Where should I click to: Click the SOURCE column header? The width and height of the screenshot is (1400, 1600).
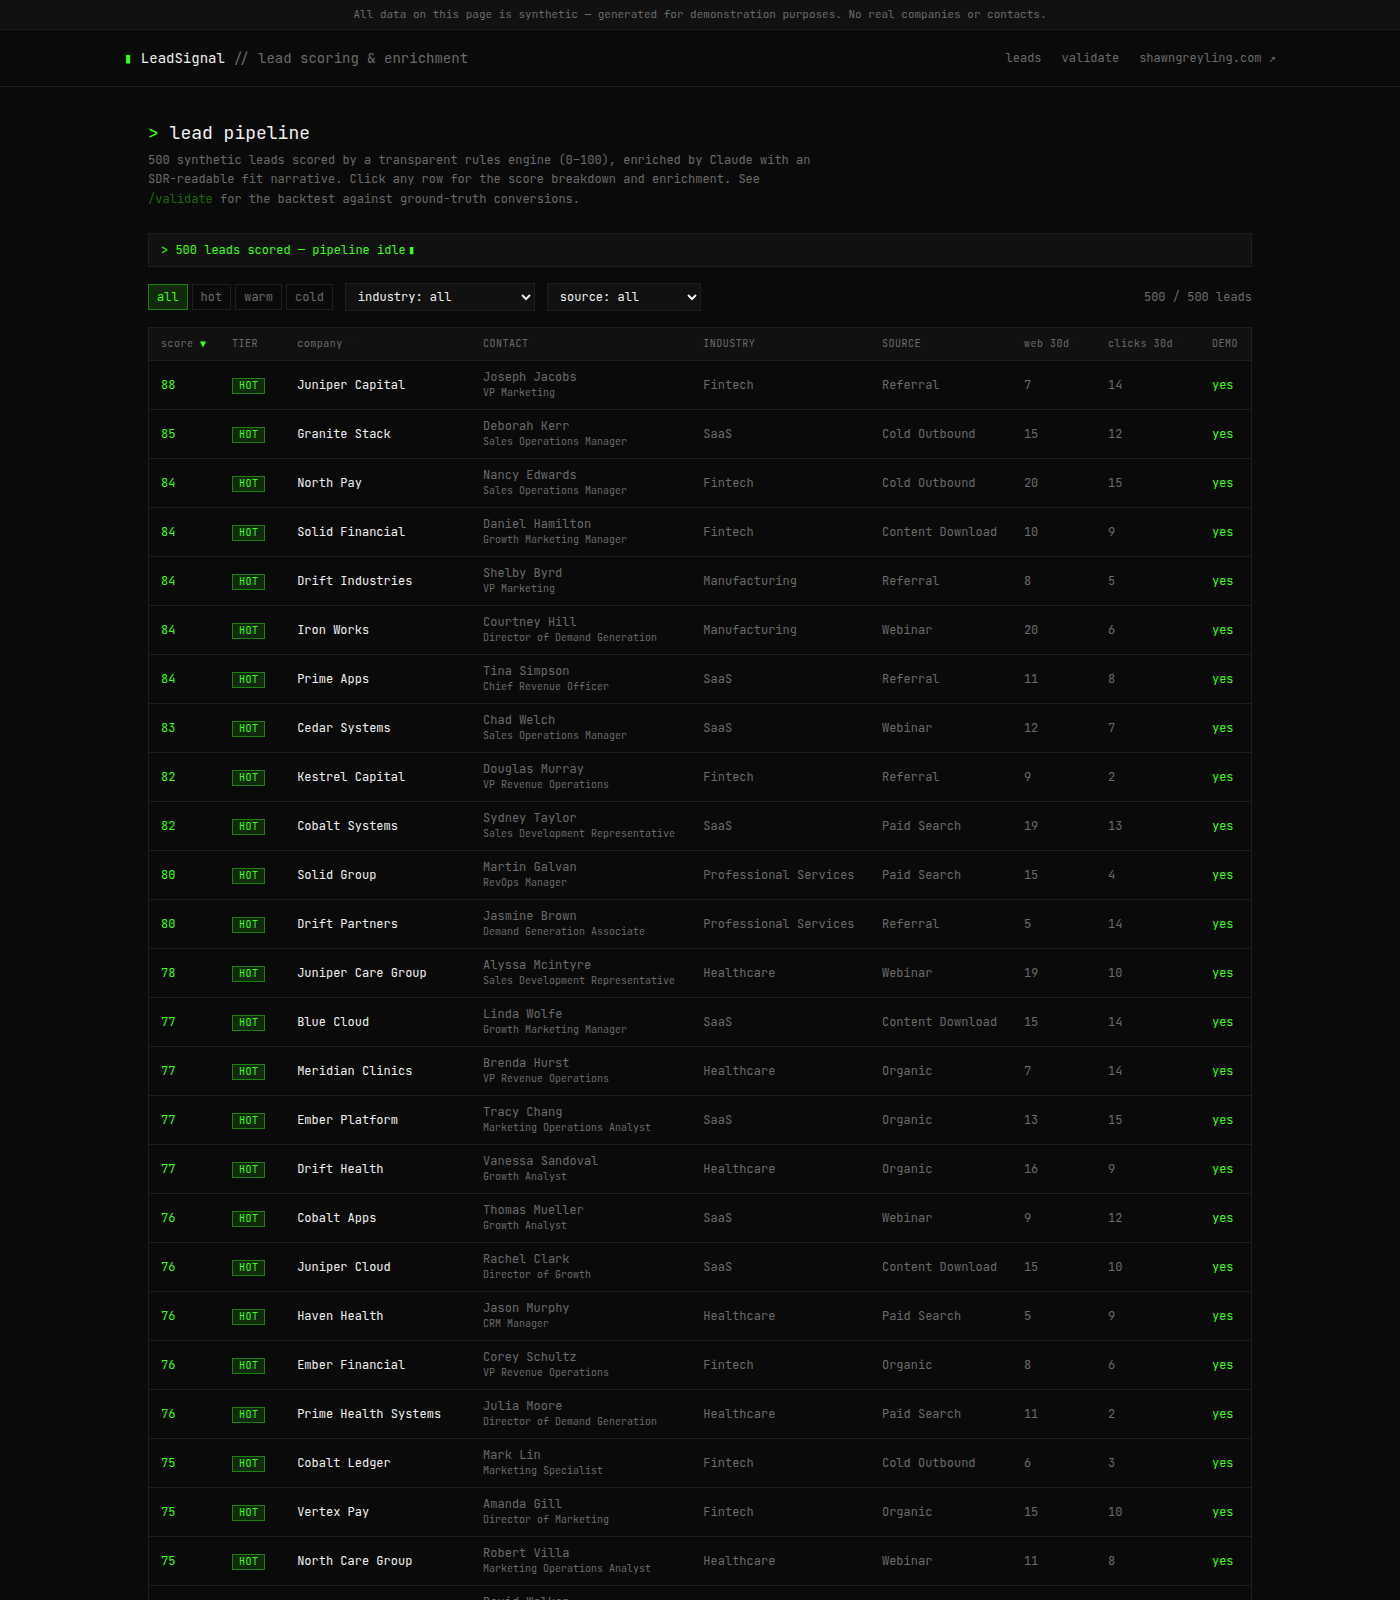(901, 344)
